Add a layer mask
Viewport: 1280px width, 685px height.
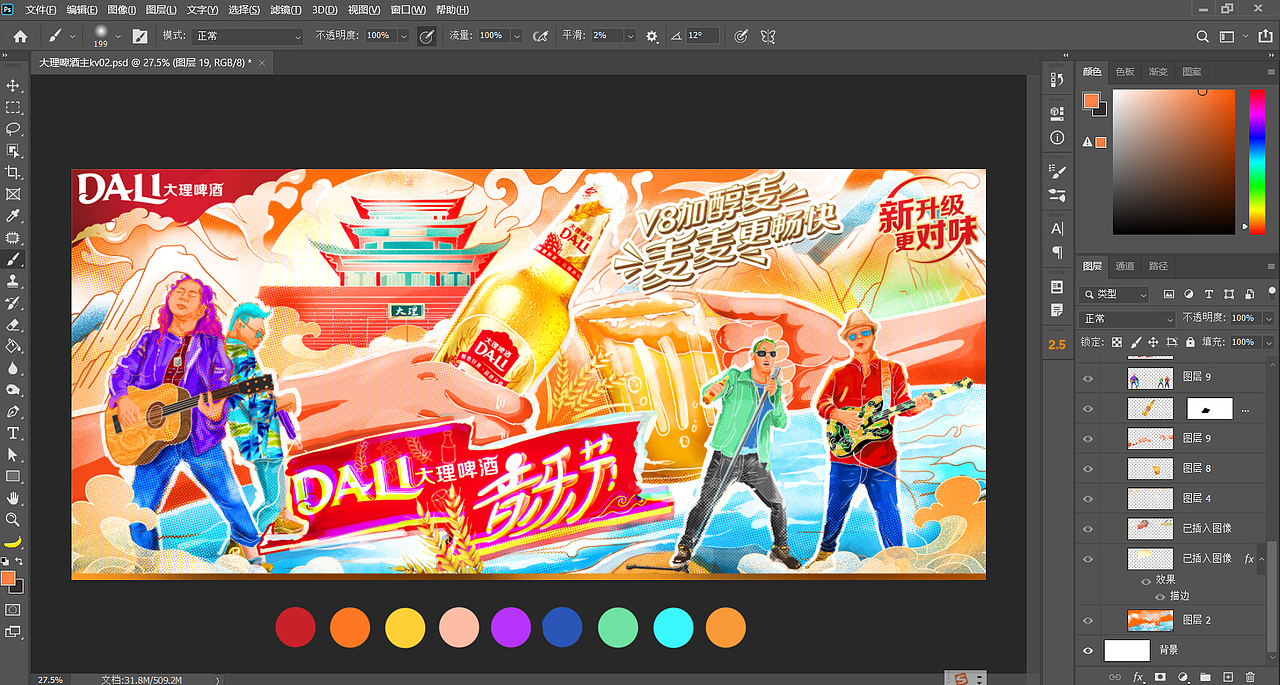1160,677
